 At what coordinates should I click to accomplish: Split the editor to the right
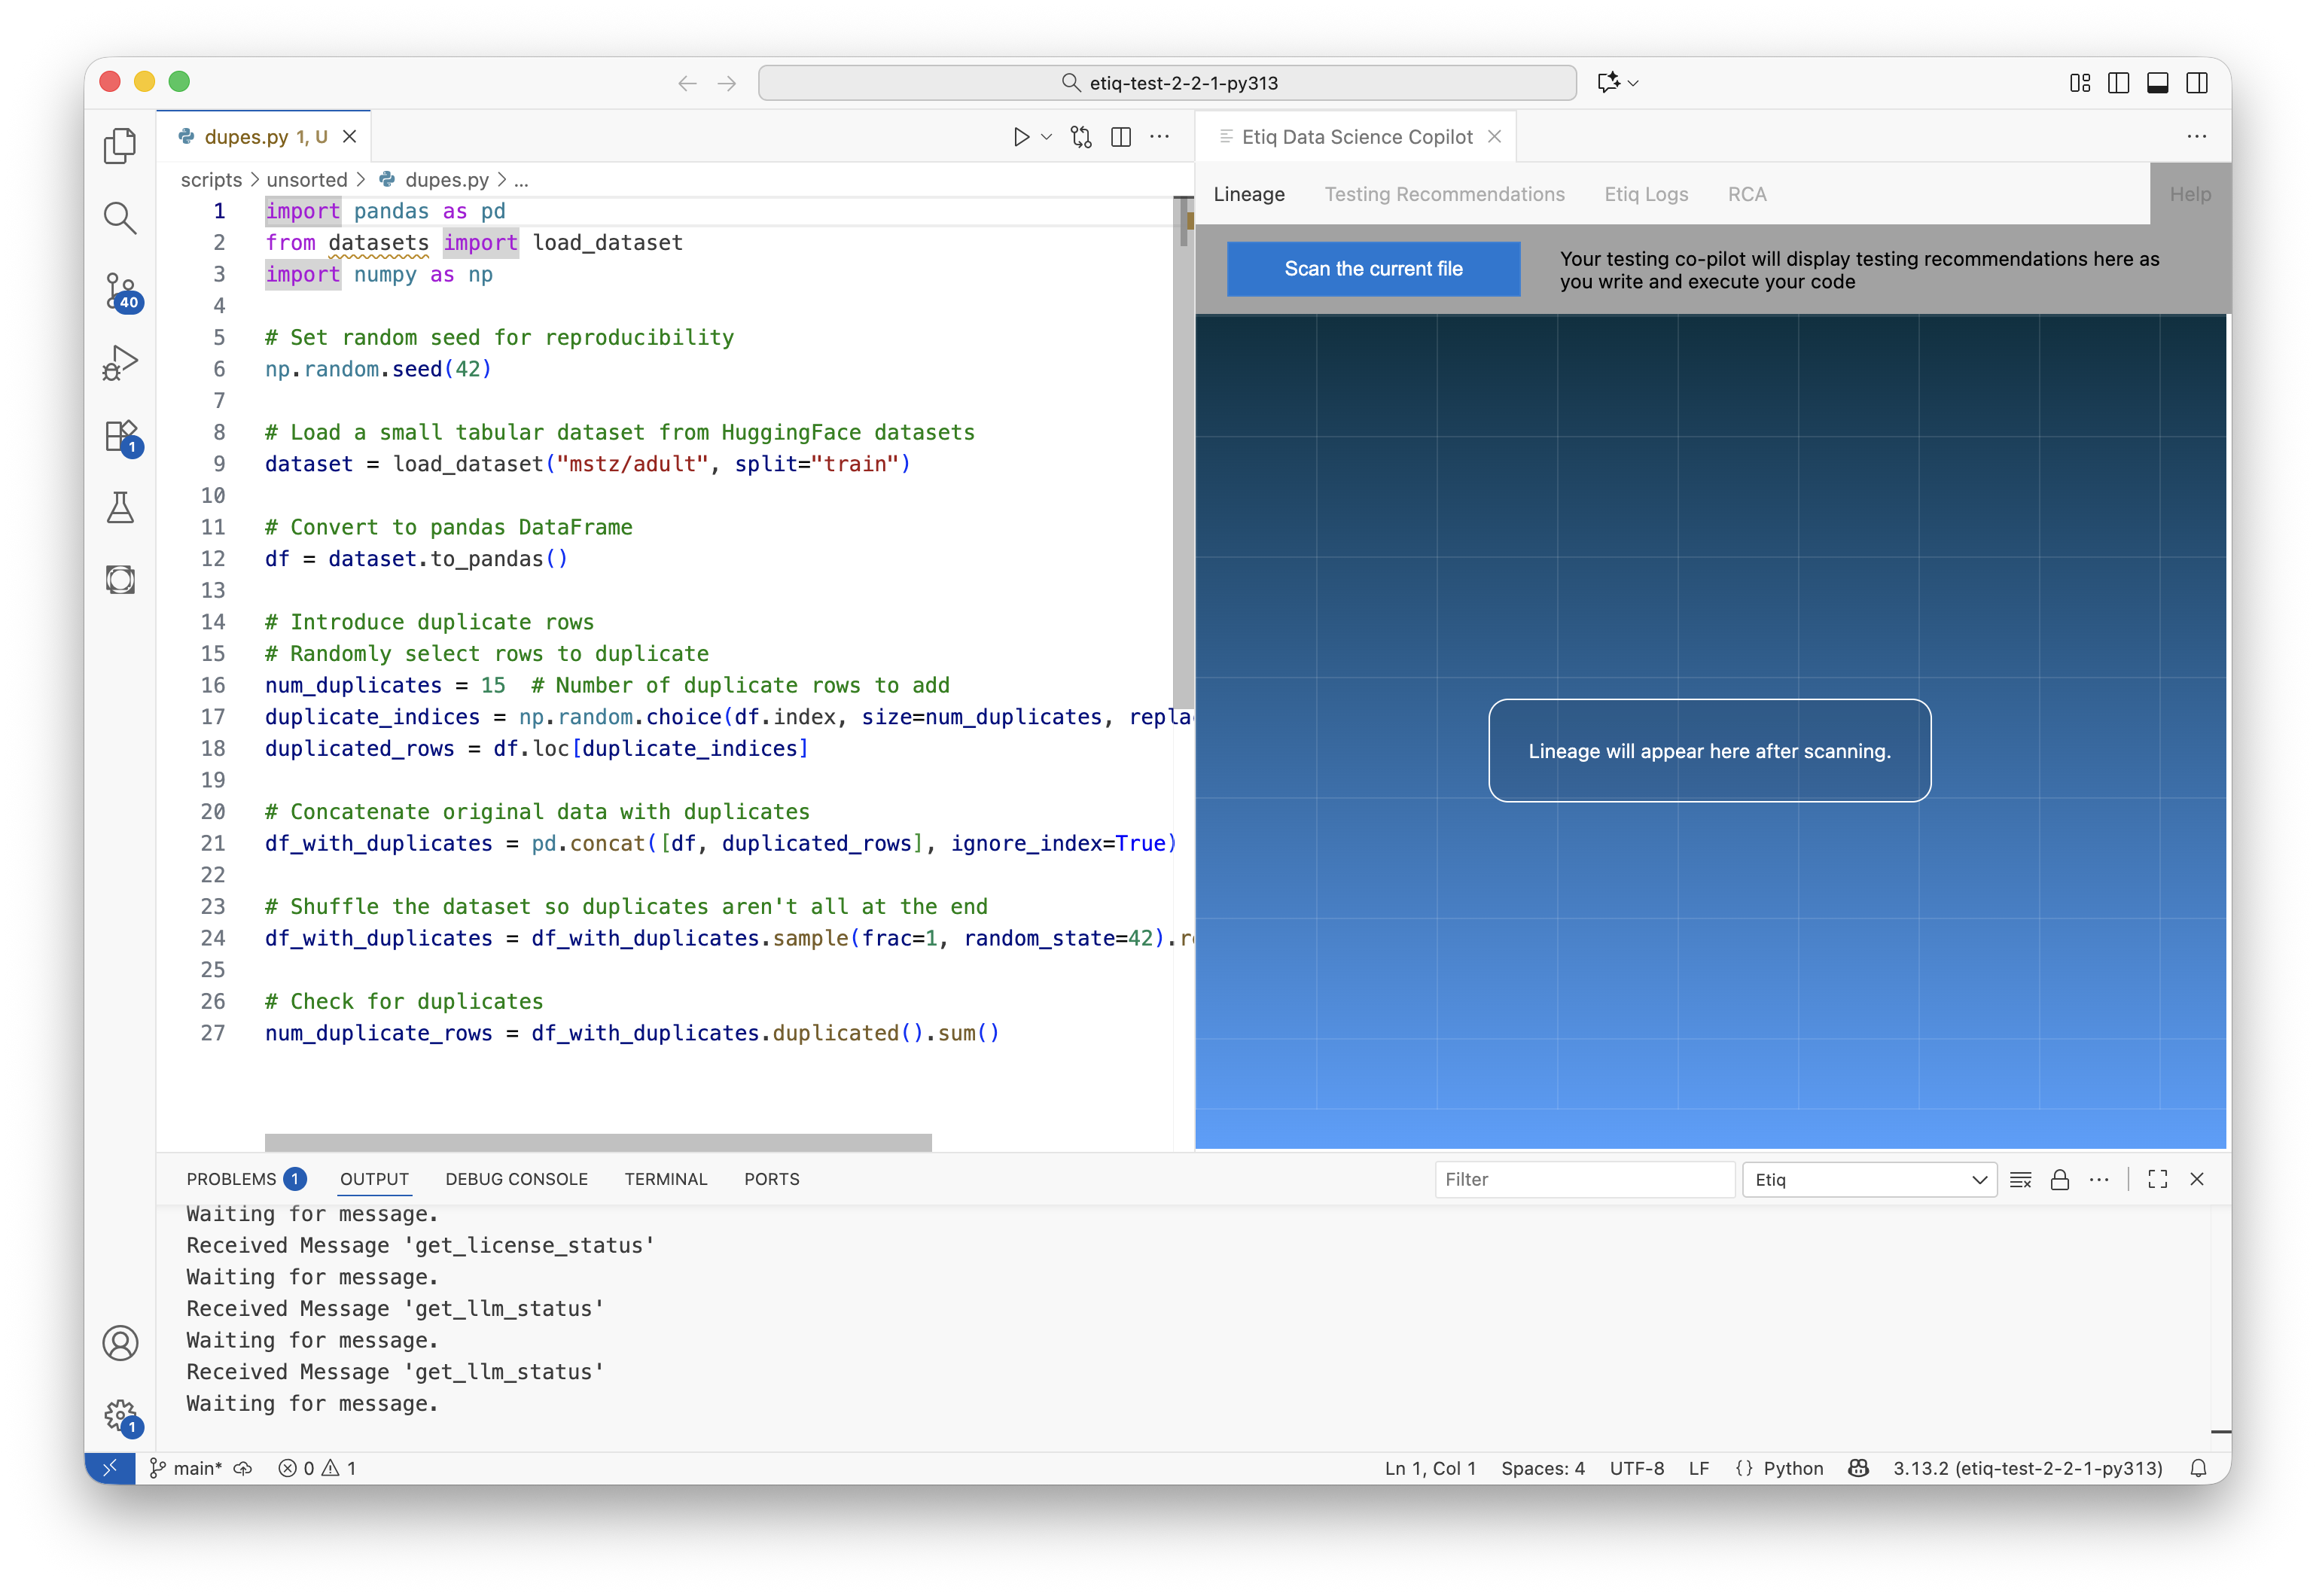(x=1121, y=137)
